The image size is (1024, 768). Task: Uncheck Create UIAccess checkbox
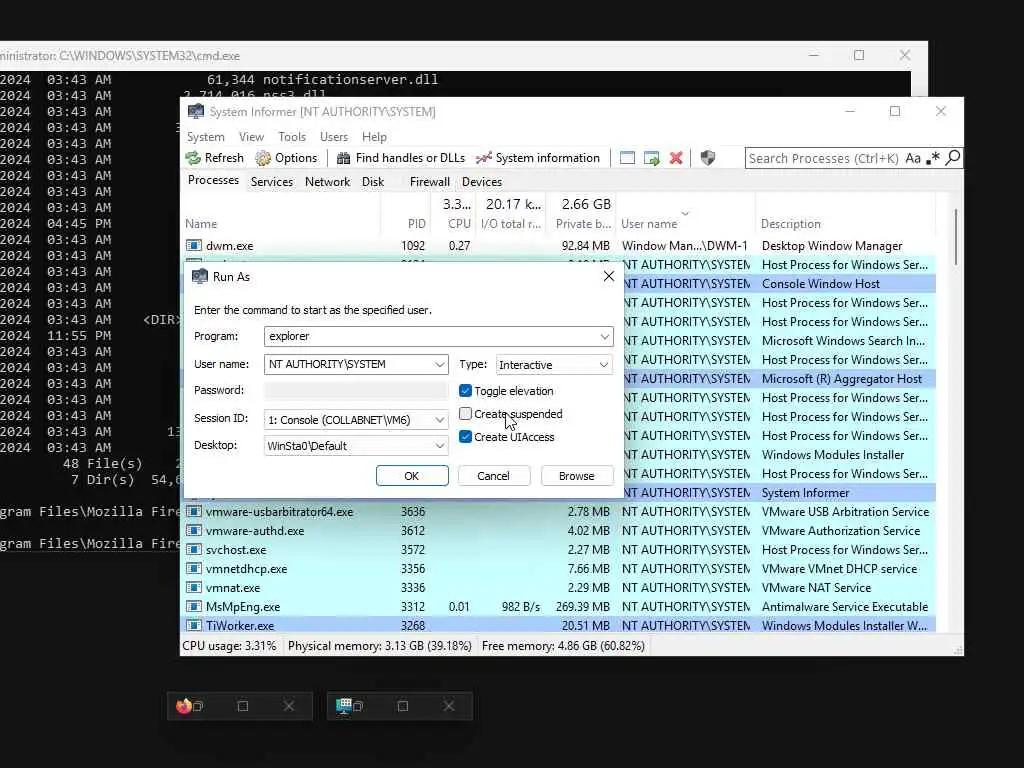(x=465, y=437)
